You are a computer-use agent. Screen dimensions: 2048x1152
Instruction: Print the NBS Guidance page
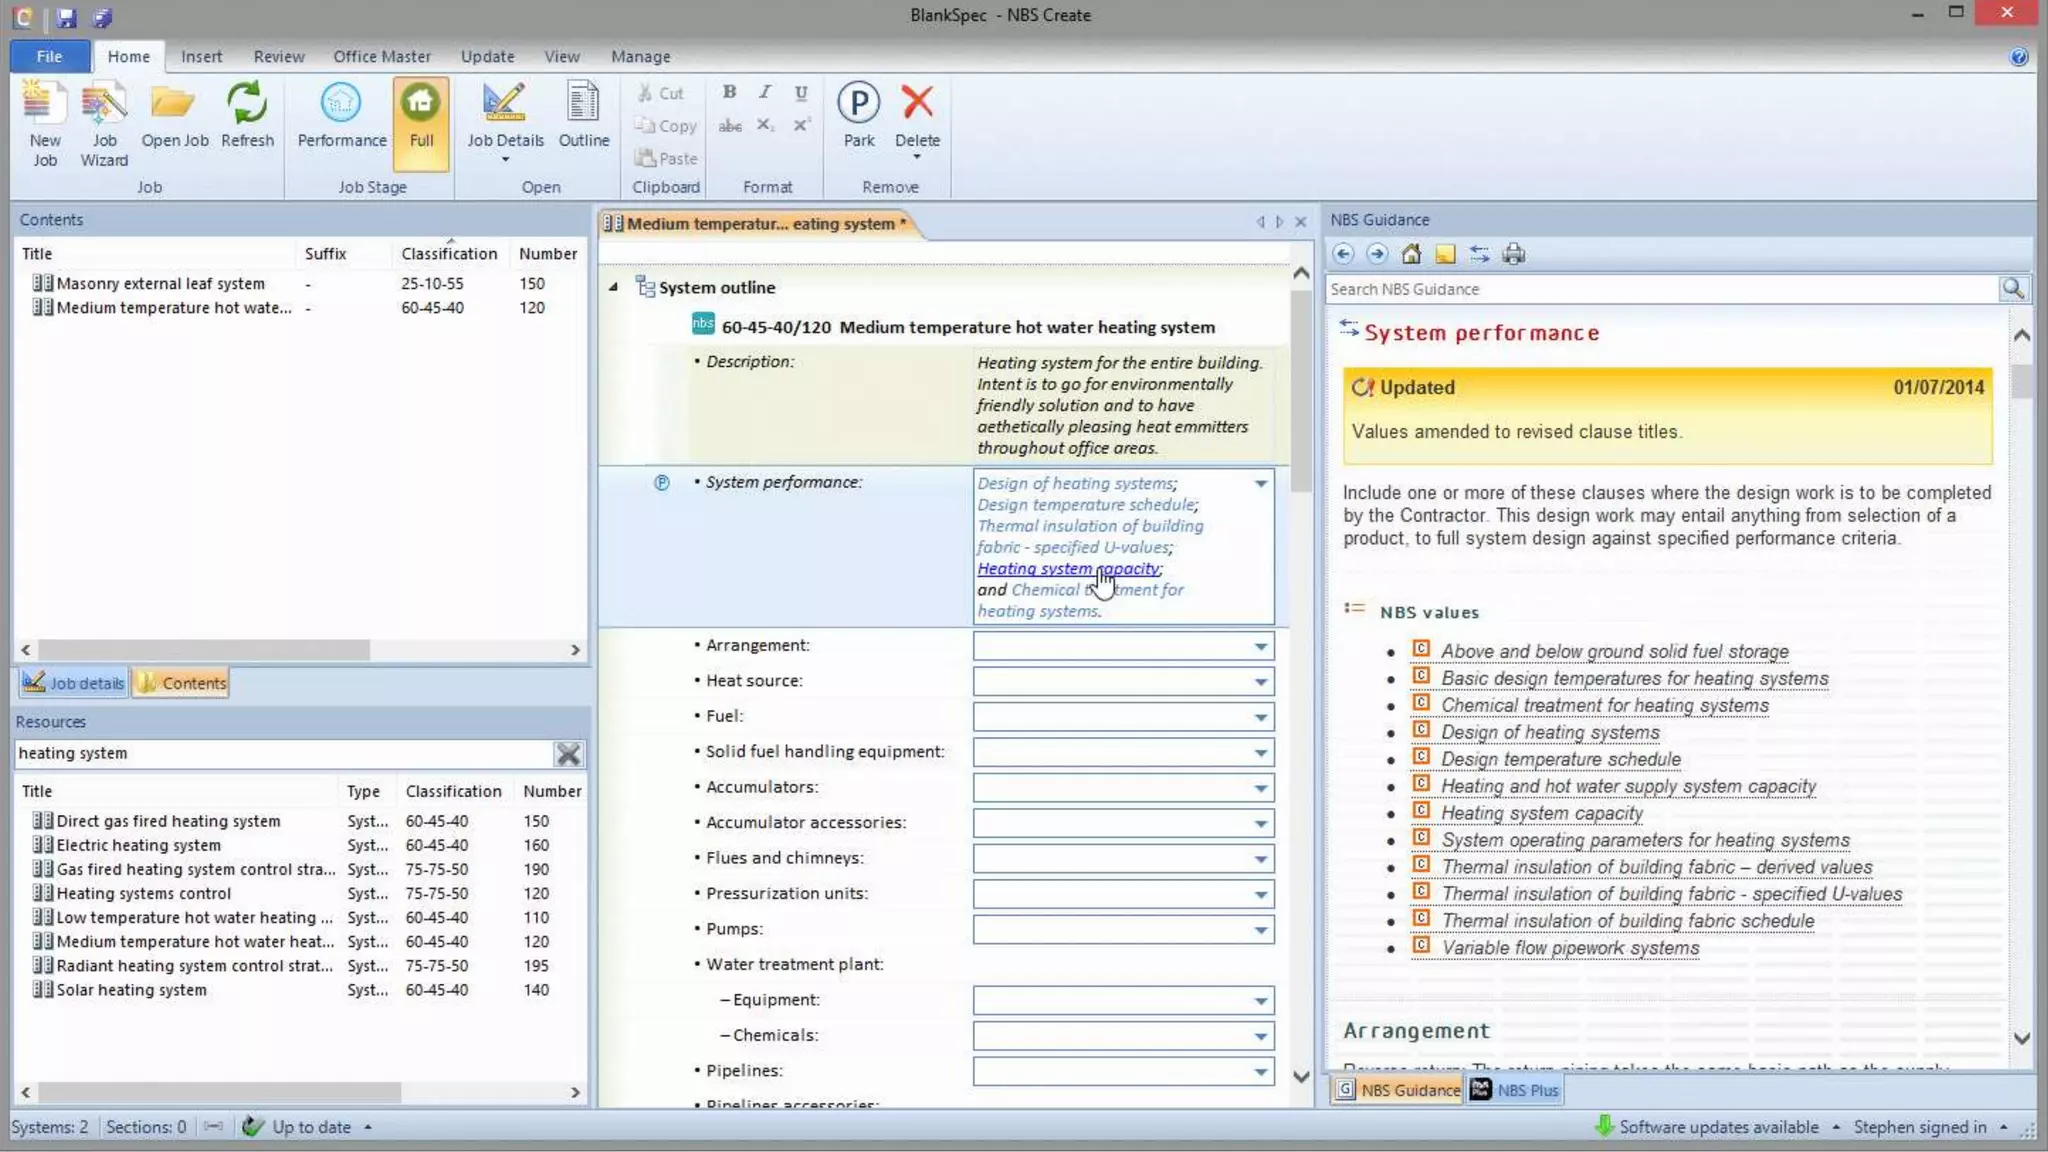1513,254
